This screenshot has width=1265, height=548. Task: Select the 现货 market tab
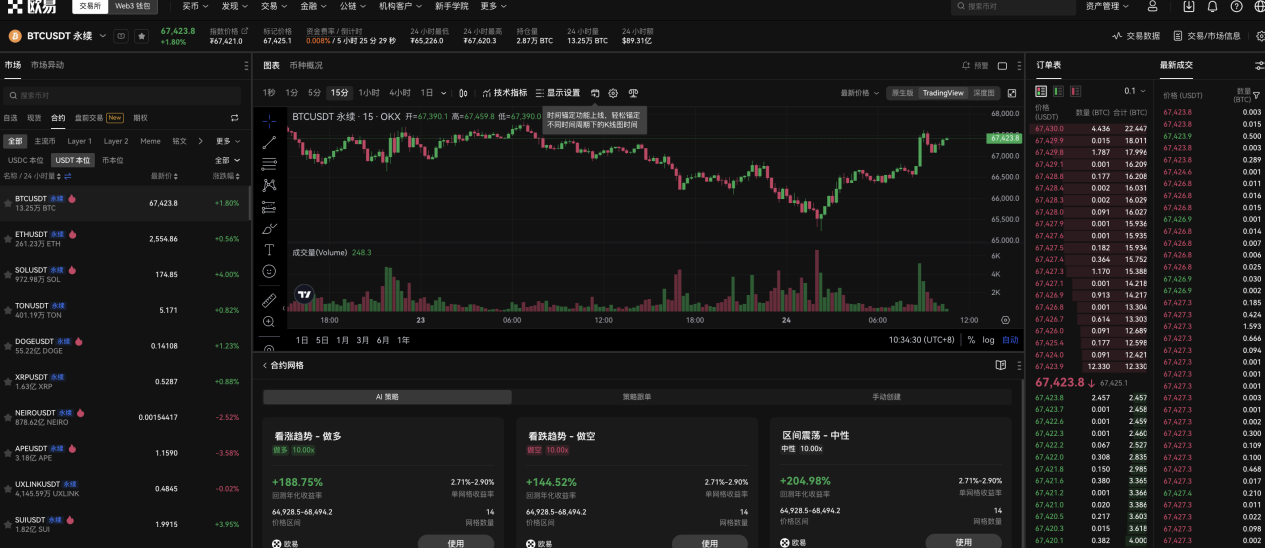pyautogui.click(x=34, y=118)
